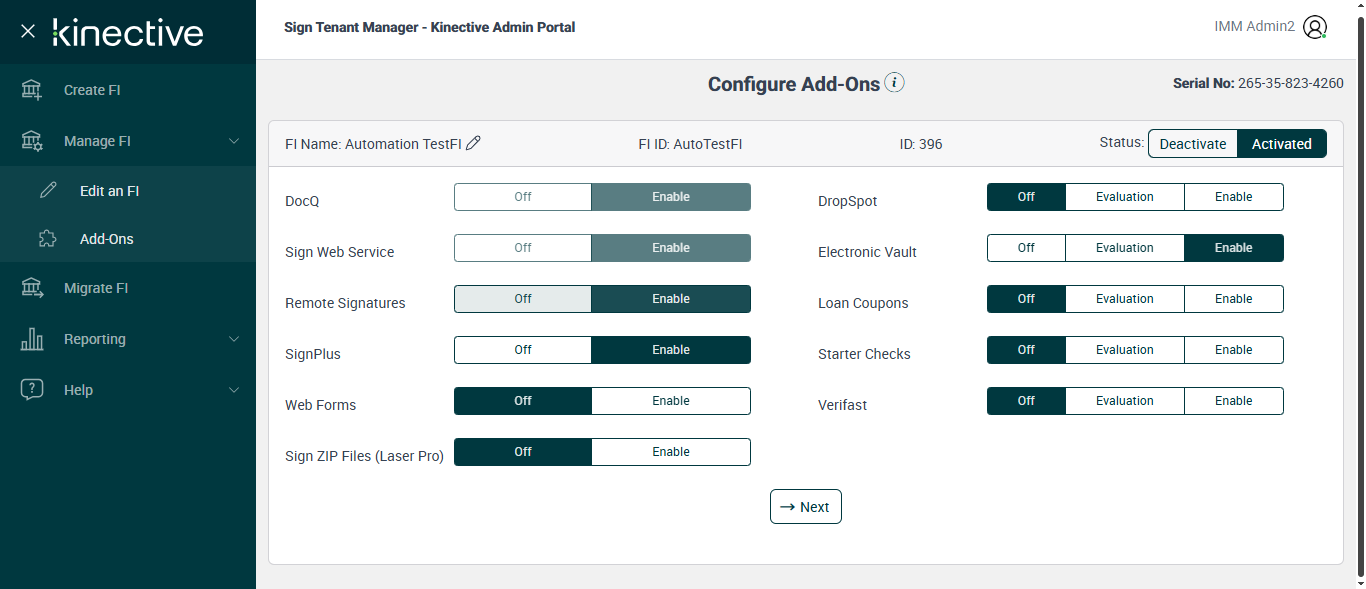Open the Configure Add-Ons info icon
The height and width of the screenshot is (589, 1366).
[x=895, y=83]
